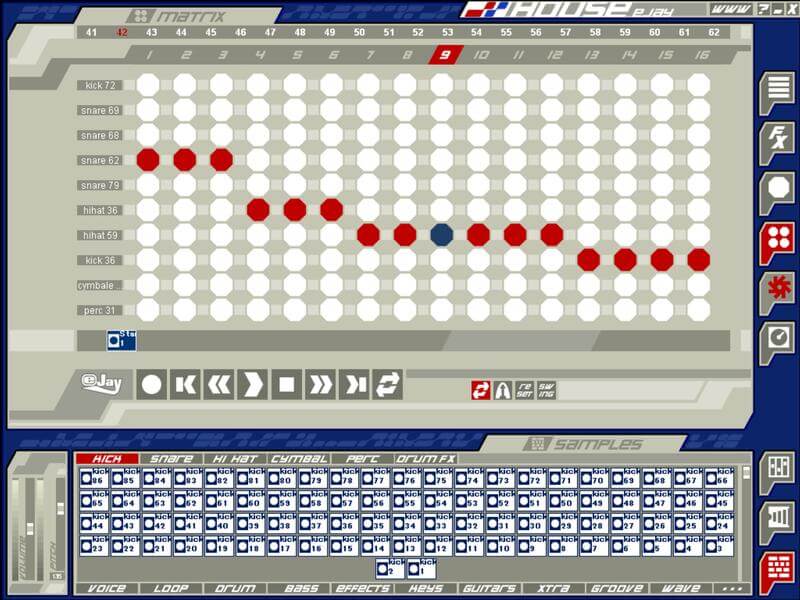The height and width of the screenshot is (600, 800).
Task: Click the play button in the transport
Action: pyautogui.click(x=254, y=384)
